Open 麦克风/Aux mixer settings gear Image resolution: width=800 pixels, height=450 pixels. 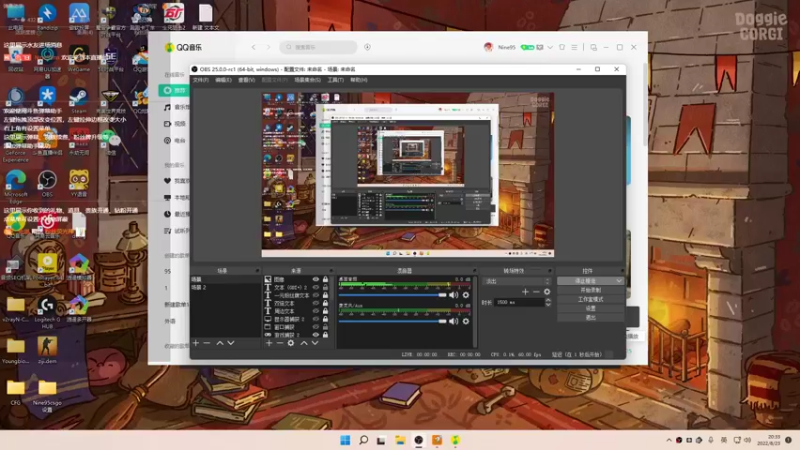coord(465,321)
